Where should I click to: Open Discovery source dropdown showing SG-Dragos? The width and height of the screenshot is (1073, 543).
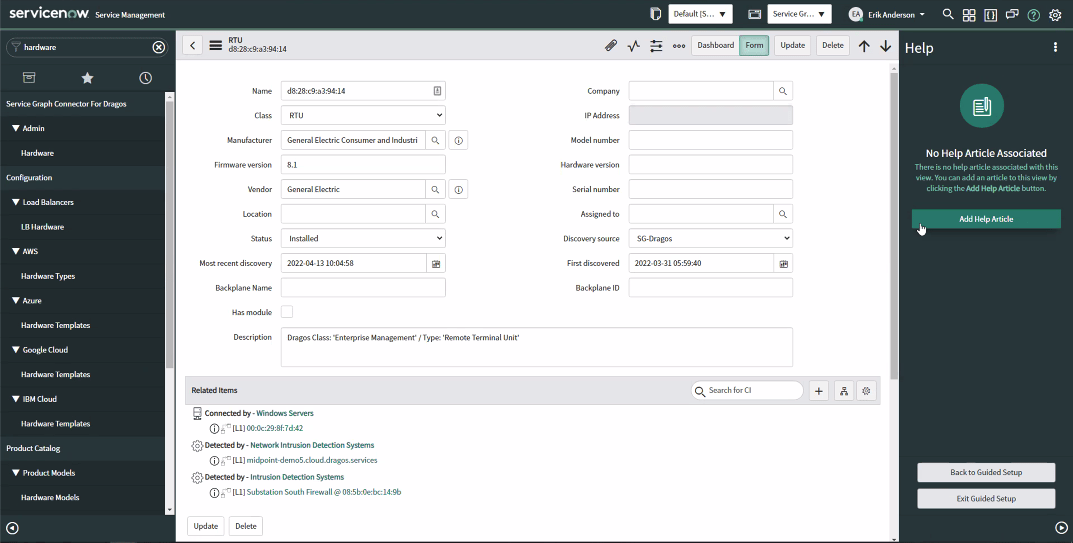tap(710, 239)
